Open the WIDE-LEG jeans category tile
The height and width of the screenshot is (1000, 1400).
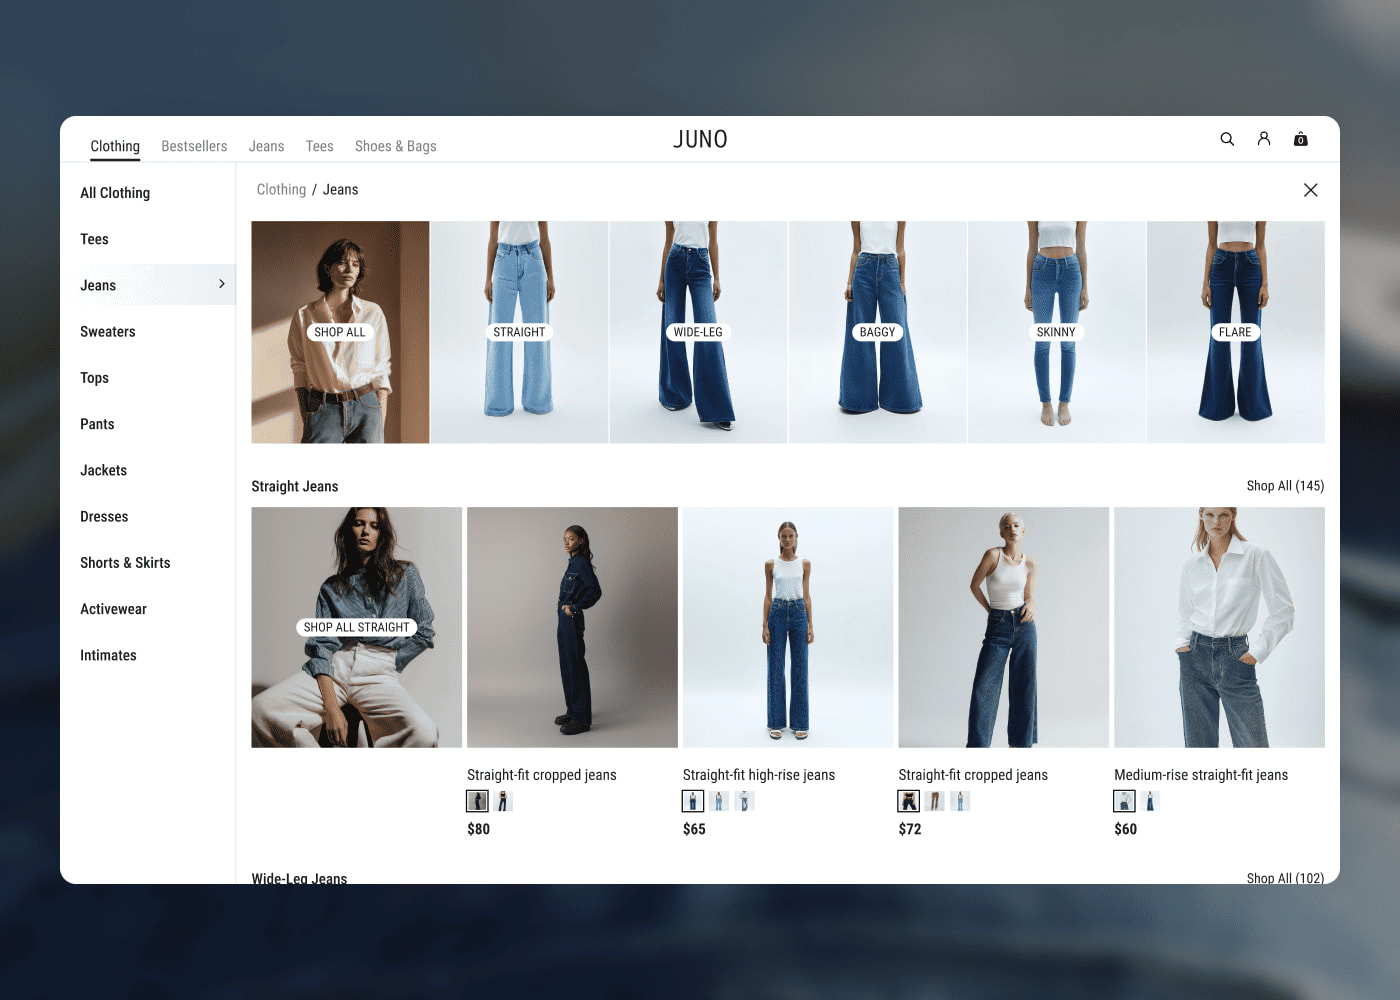(698, 332)
